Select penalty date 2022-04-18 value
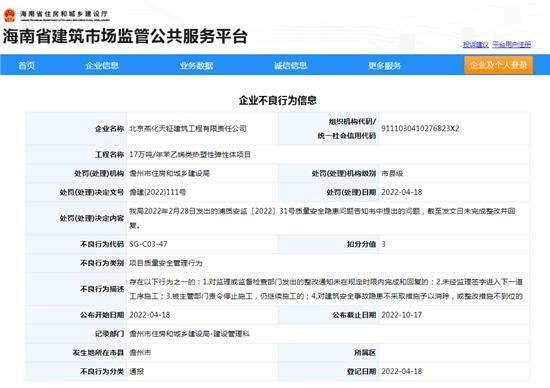 [x=402, y=192]
